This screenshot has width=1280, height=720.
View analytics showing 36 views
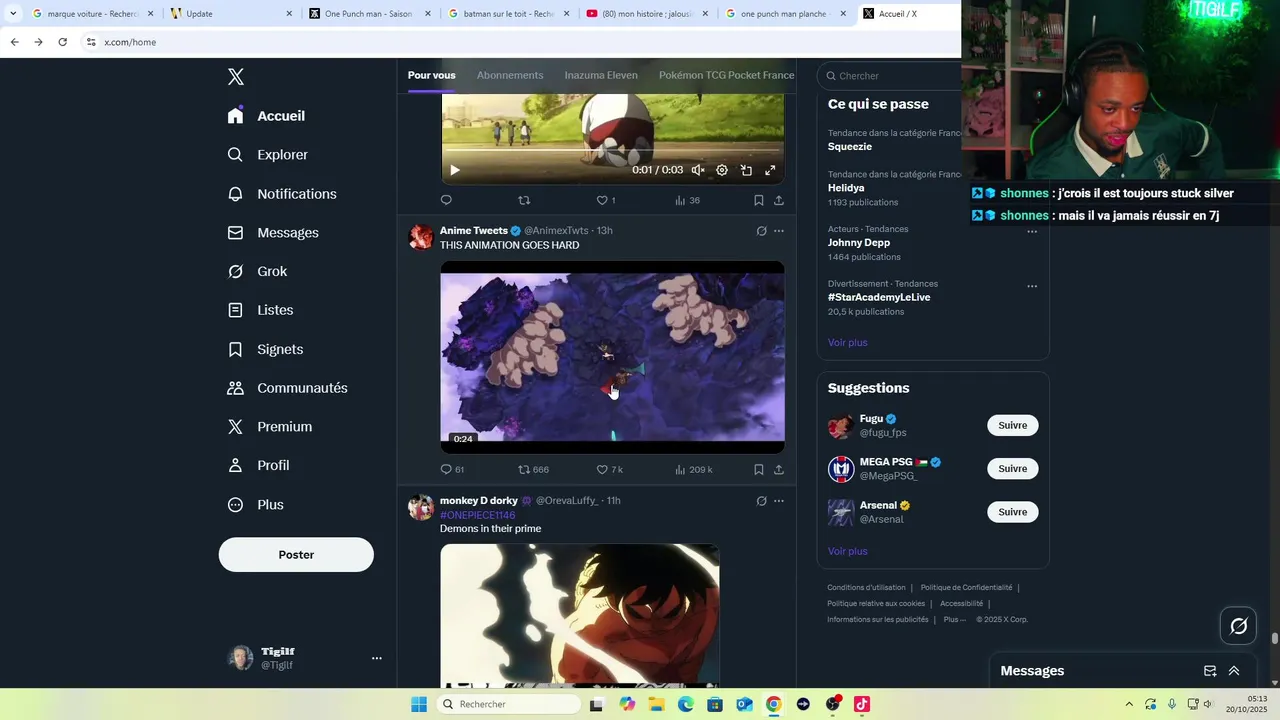point(687,200)
